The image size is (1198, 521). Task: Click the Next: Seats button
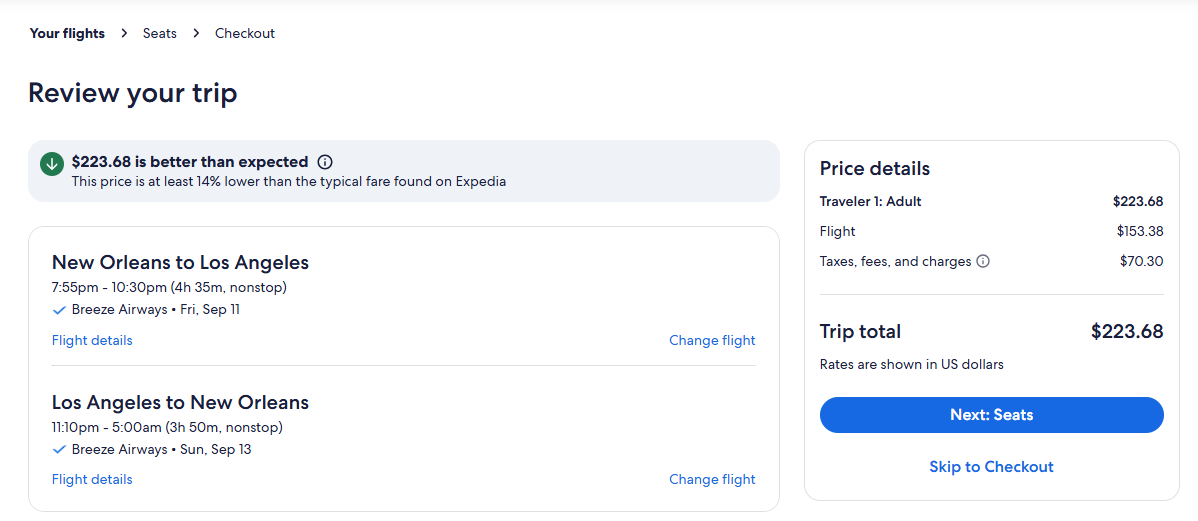992,415
